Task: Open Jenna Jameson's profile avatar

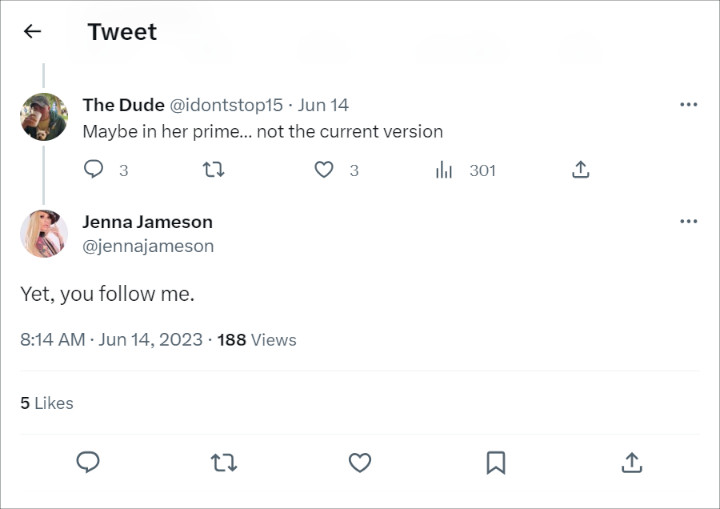Action: click(x=44, y=233)
